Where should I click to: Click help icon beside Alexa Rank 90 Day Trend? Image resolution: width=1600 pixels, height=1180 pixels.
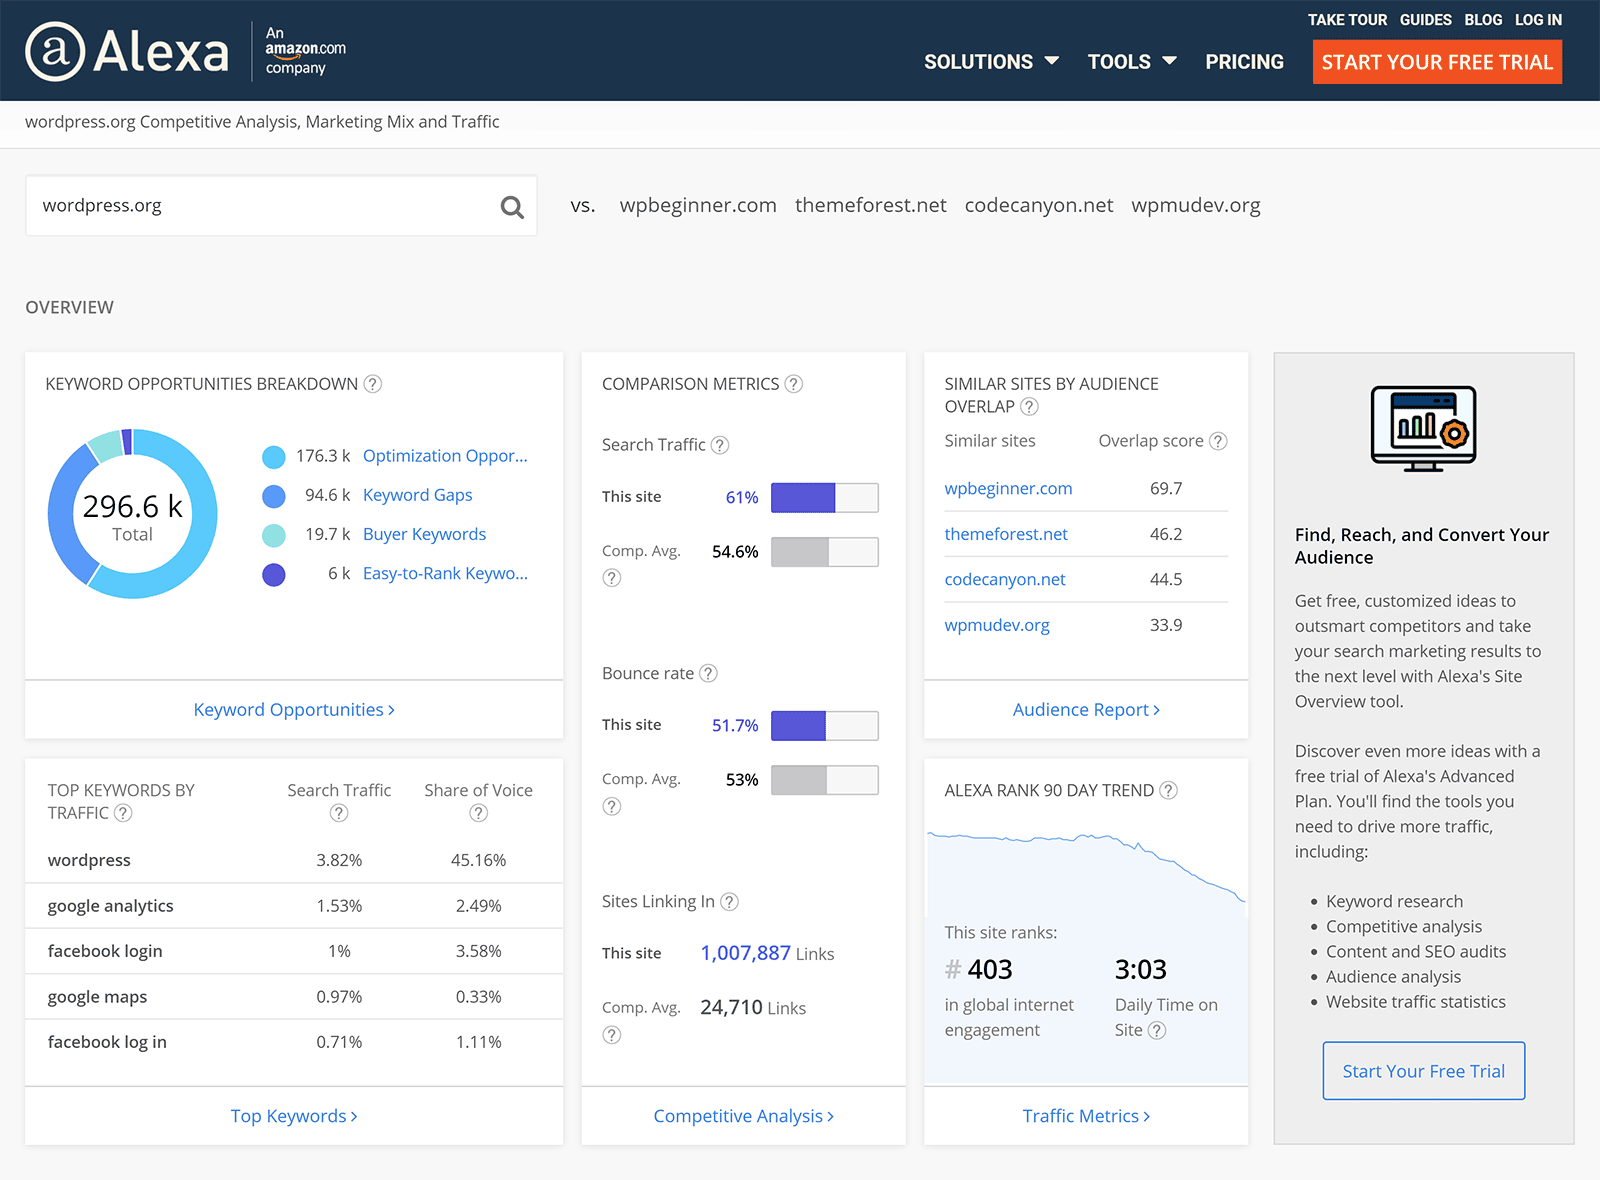(1168, 790)
